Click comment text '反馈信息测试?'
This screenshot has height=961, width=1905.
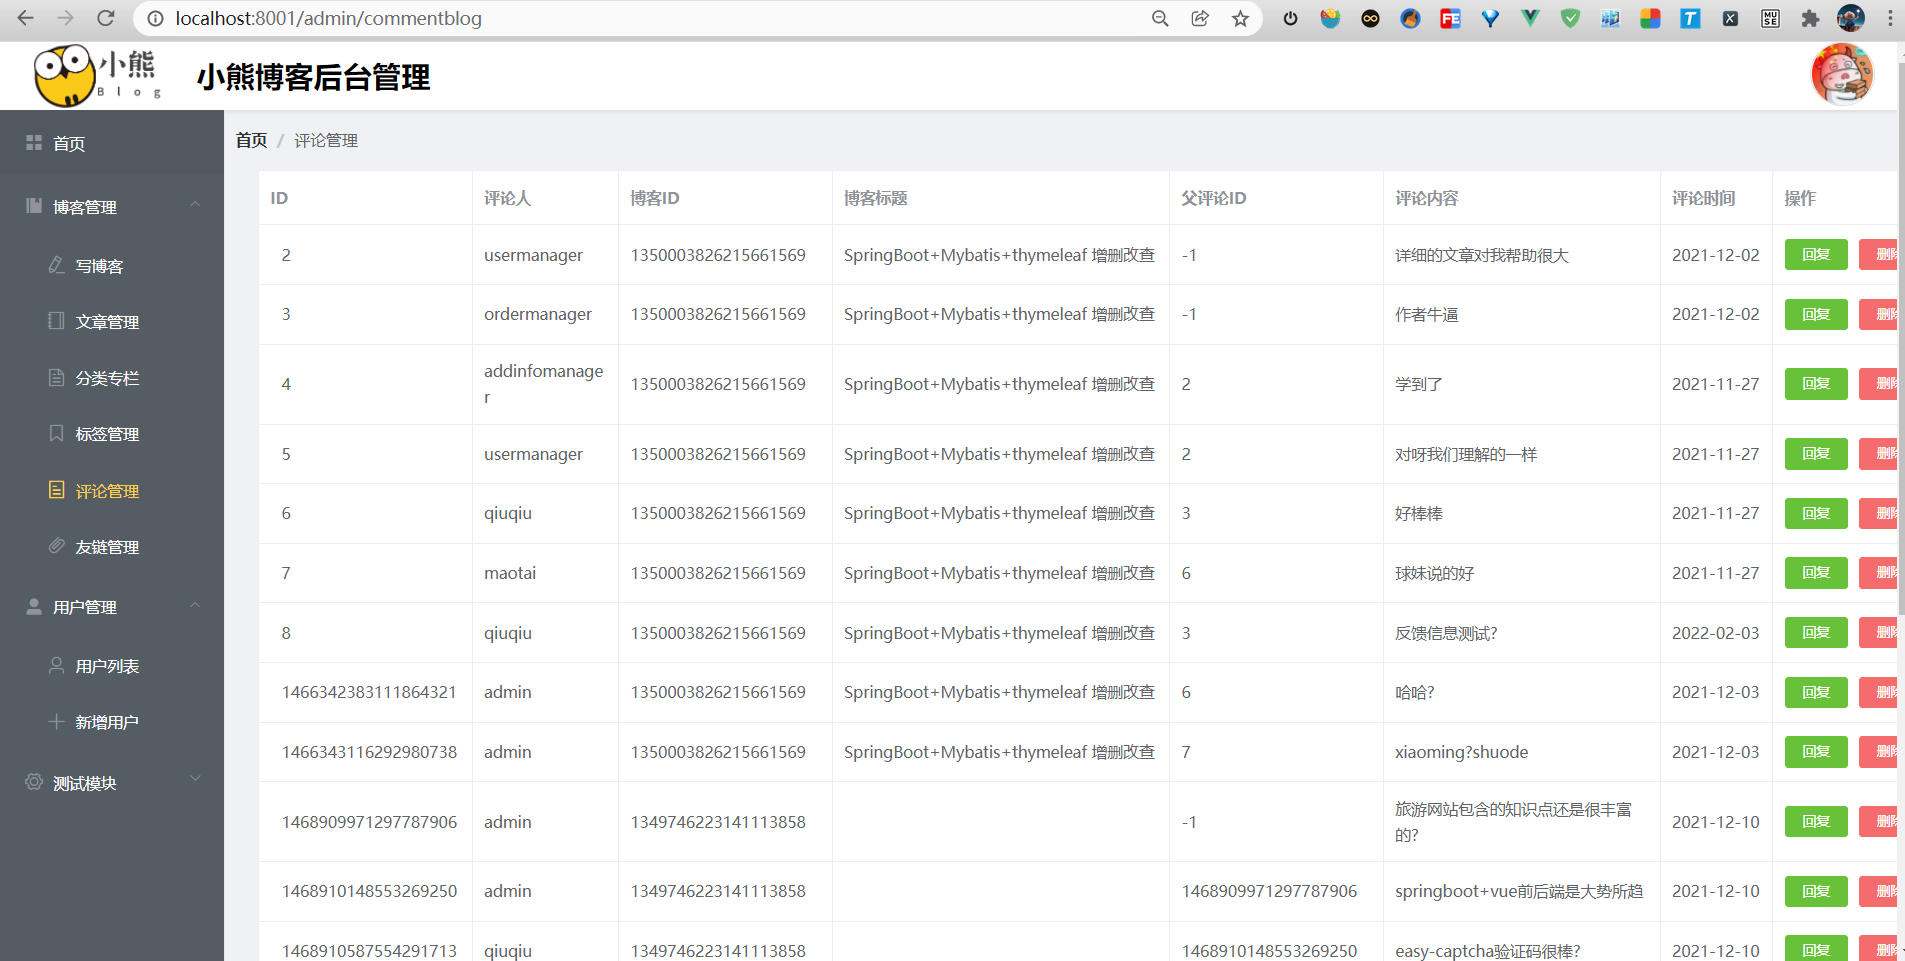tap(1446, 633)
